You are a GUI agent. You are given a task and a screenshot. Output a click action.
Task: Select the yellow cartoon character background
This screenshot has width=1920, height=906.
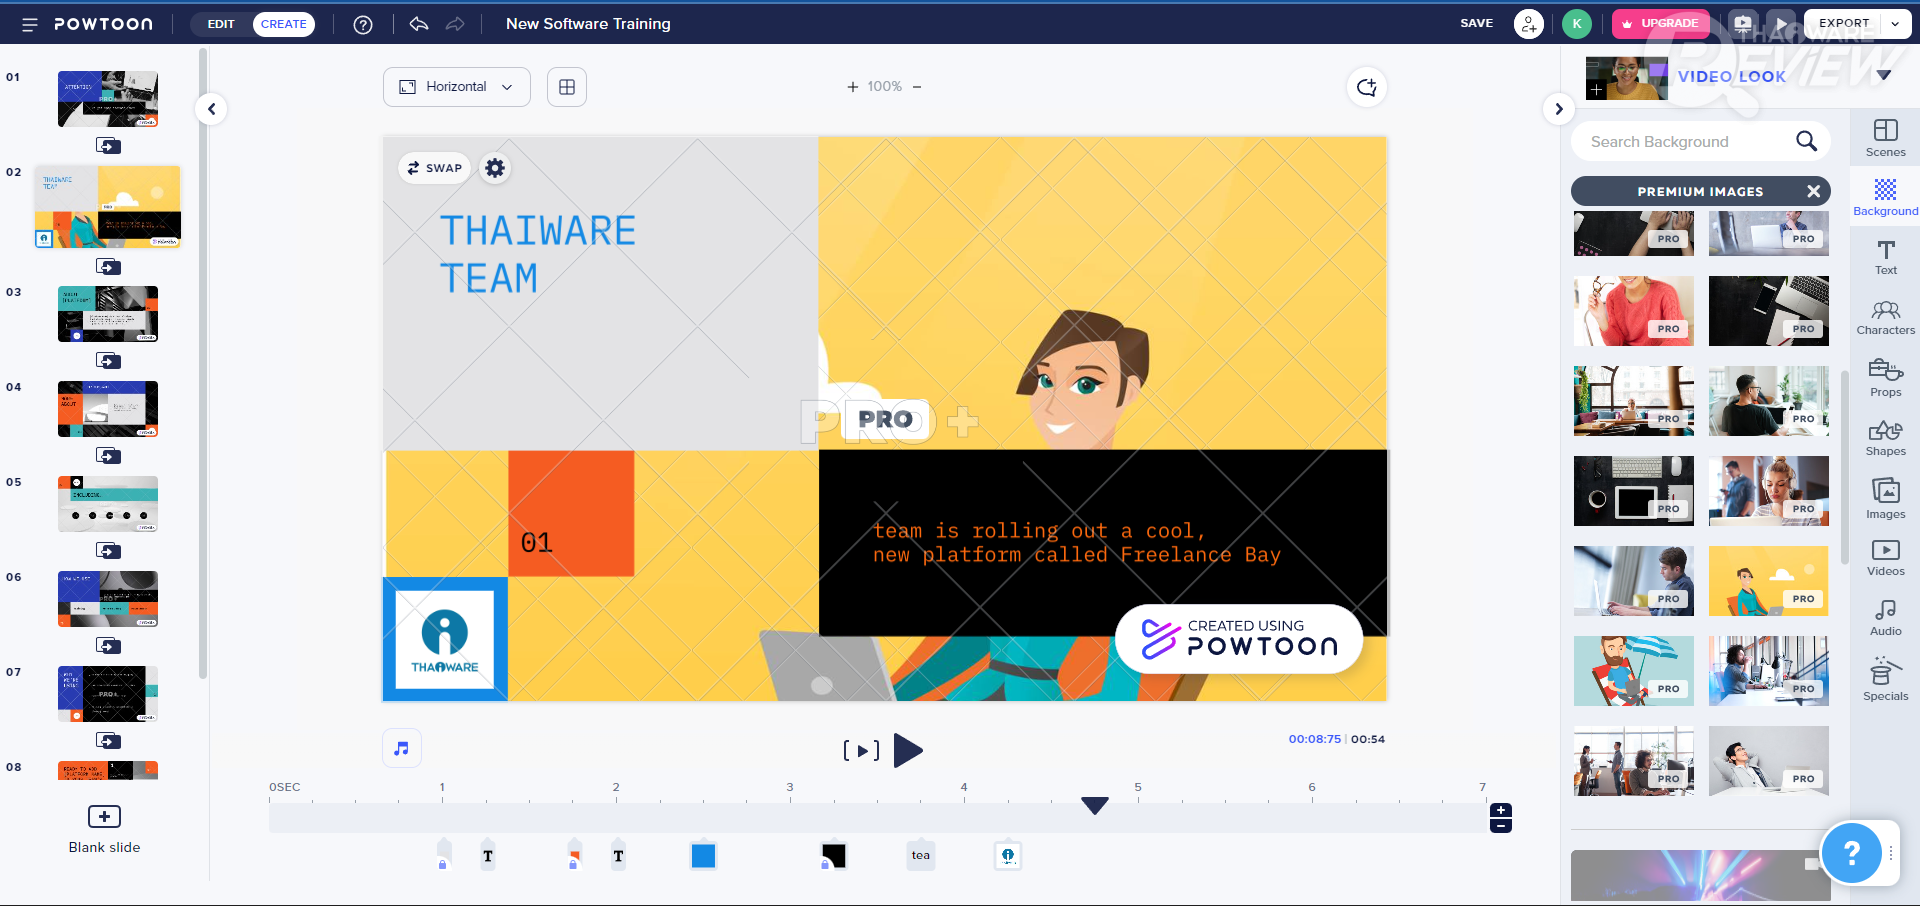coord(1769,581)
